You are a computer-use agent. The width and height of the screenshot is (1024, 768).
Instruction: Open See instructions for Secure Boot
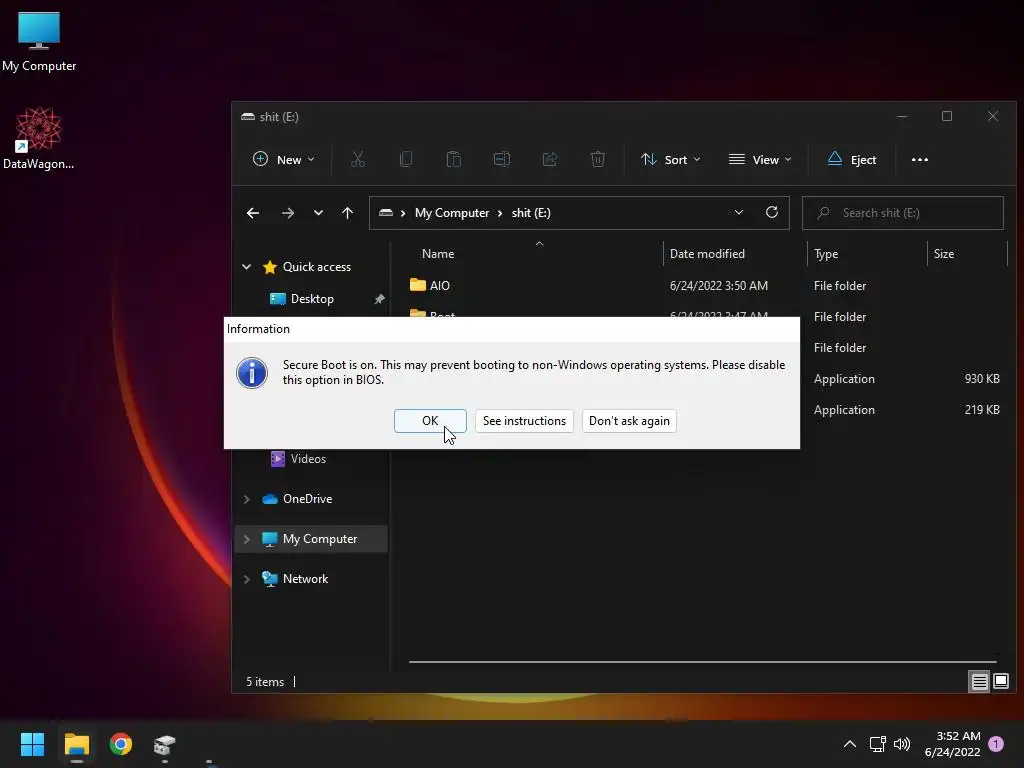click(524, 421)
